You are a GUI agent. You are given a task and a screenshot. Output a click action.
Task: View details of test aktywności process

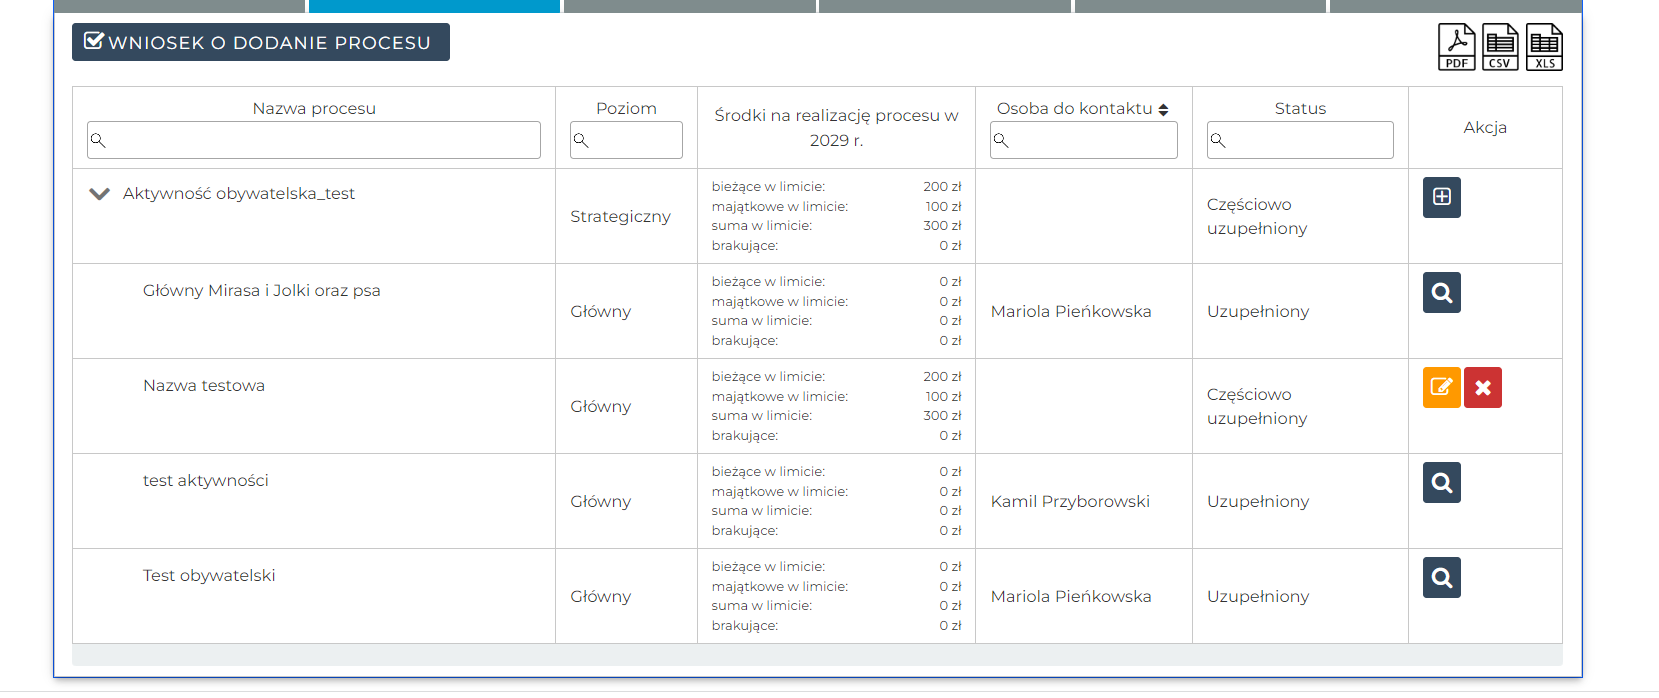(x=1441, y=483)
